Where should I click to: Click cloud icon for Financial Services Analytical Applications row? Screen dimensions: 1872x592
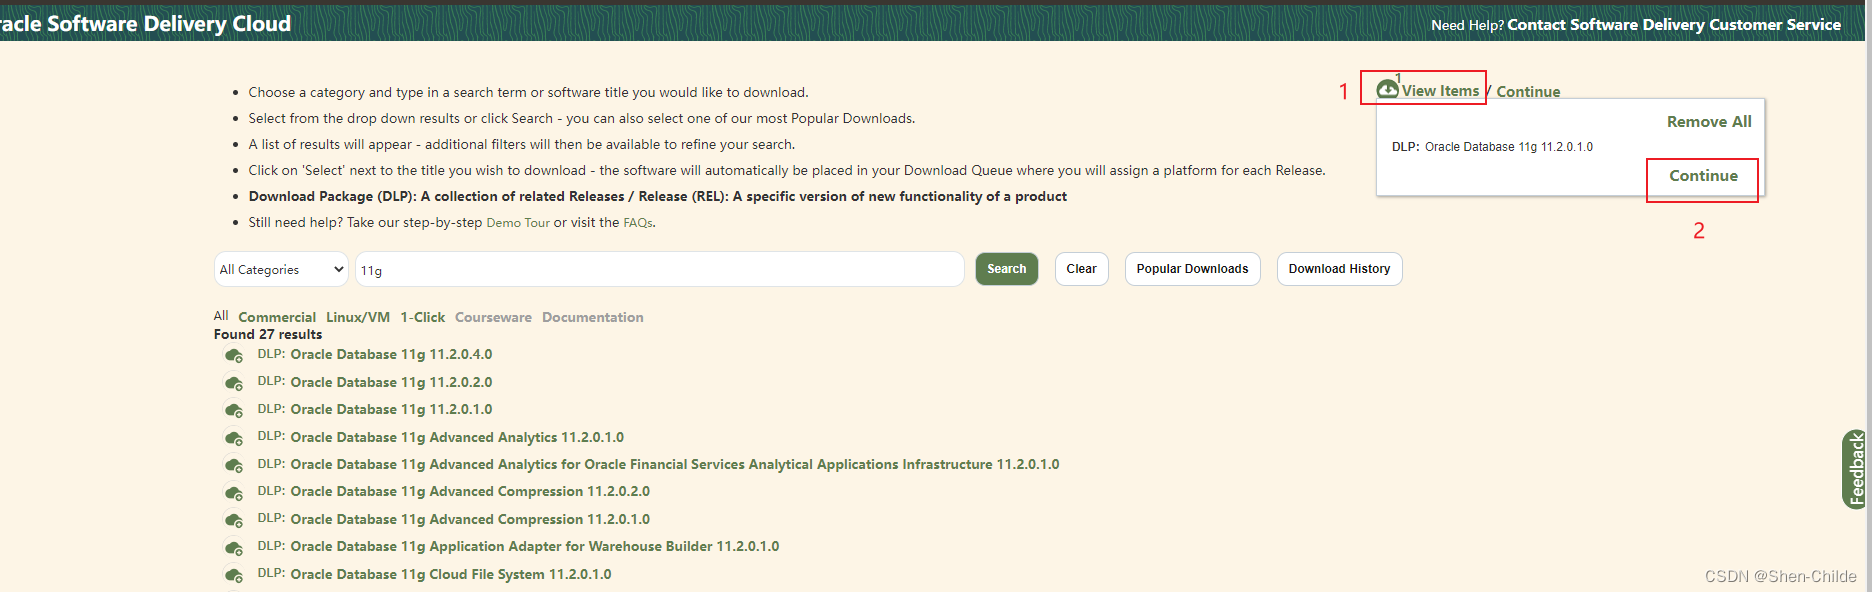234,466
